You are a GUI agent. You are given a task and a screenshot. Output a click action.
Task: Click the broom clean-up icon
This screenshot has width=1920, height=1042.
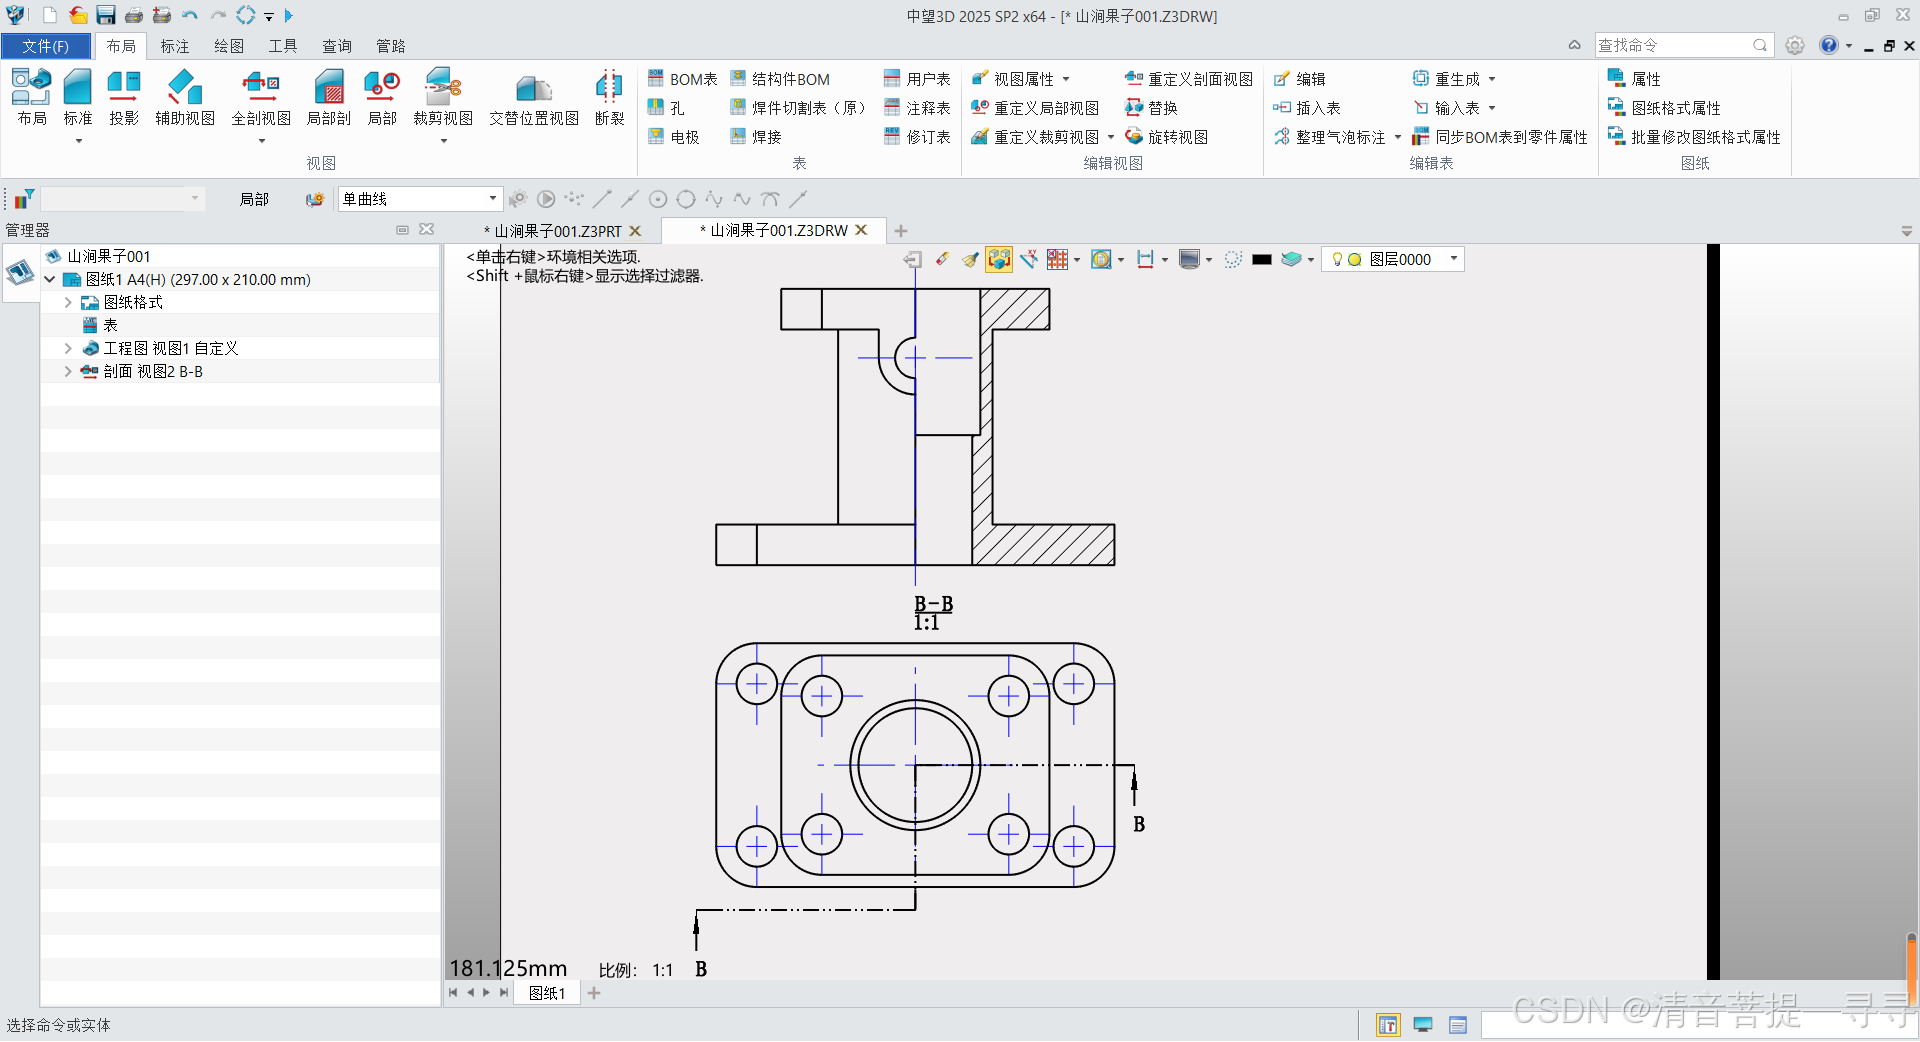pyautogui.click(x=970, y=259)
